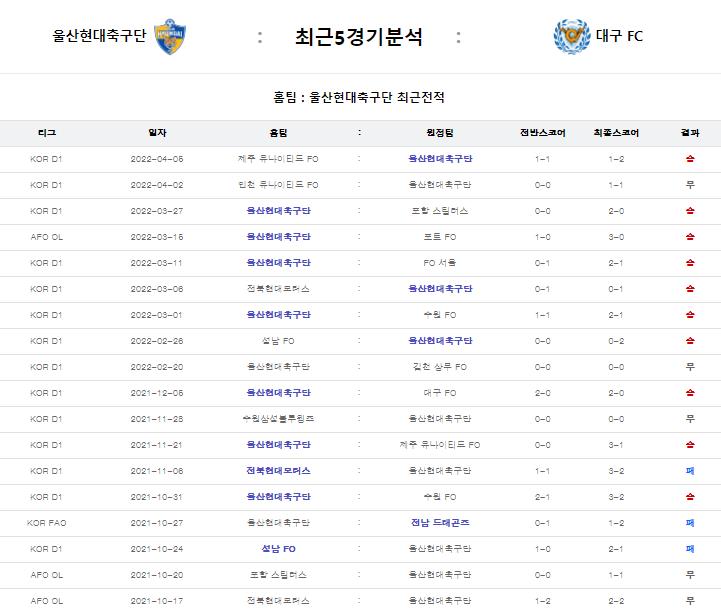
Task: Click the 결과 column header
Action: pos(690,133)
